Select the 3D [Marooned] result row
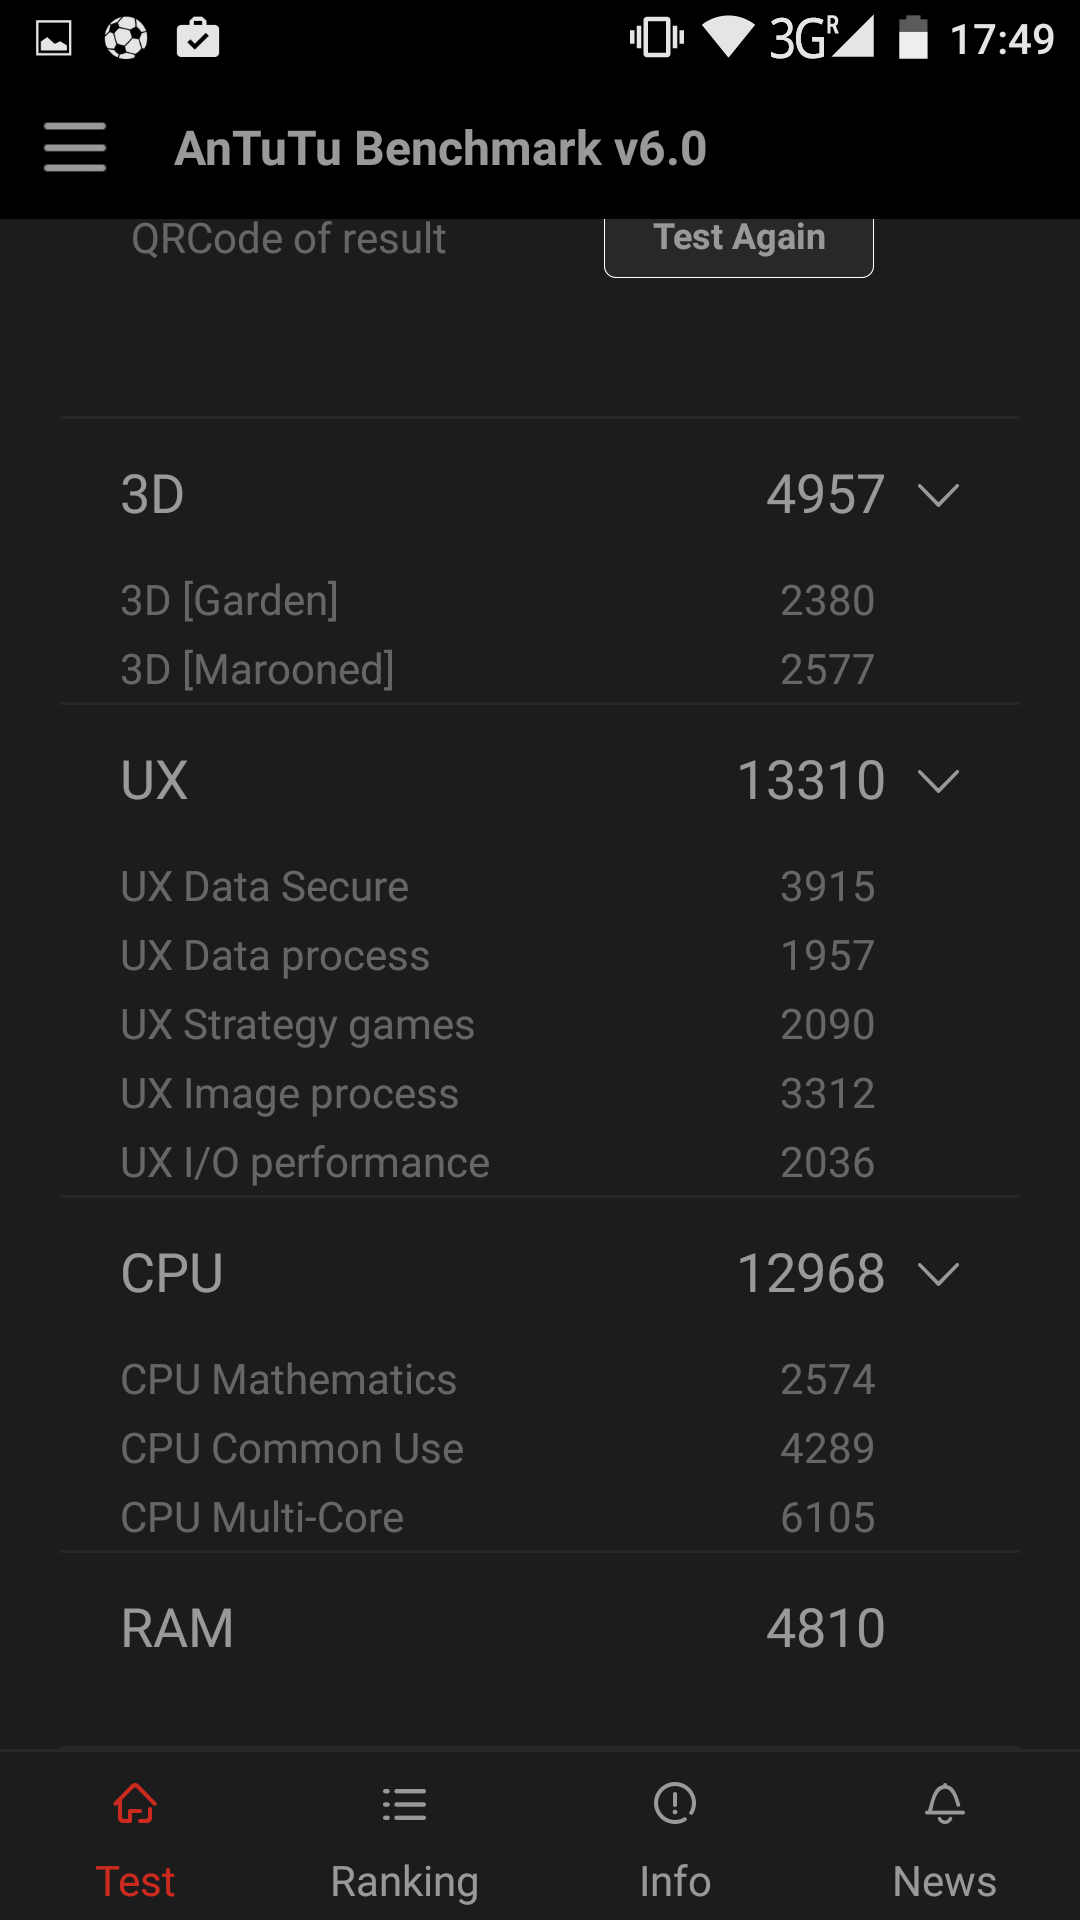1080x1920 pixels. click(x=540, y=669)
